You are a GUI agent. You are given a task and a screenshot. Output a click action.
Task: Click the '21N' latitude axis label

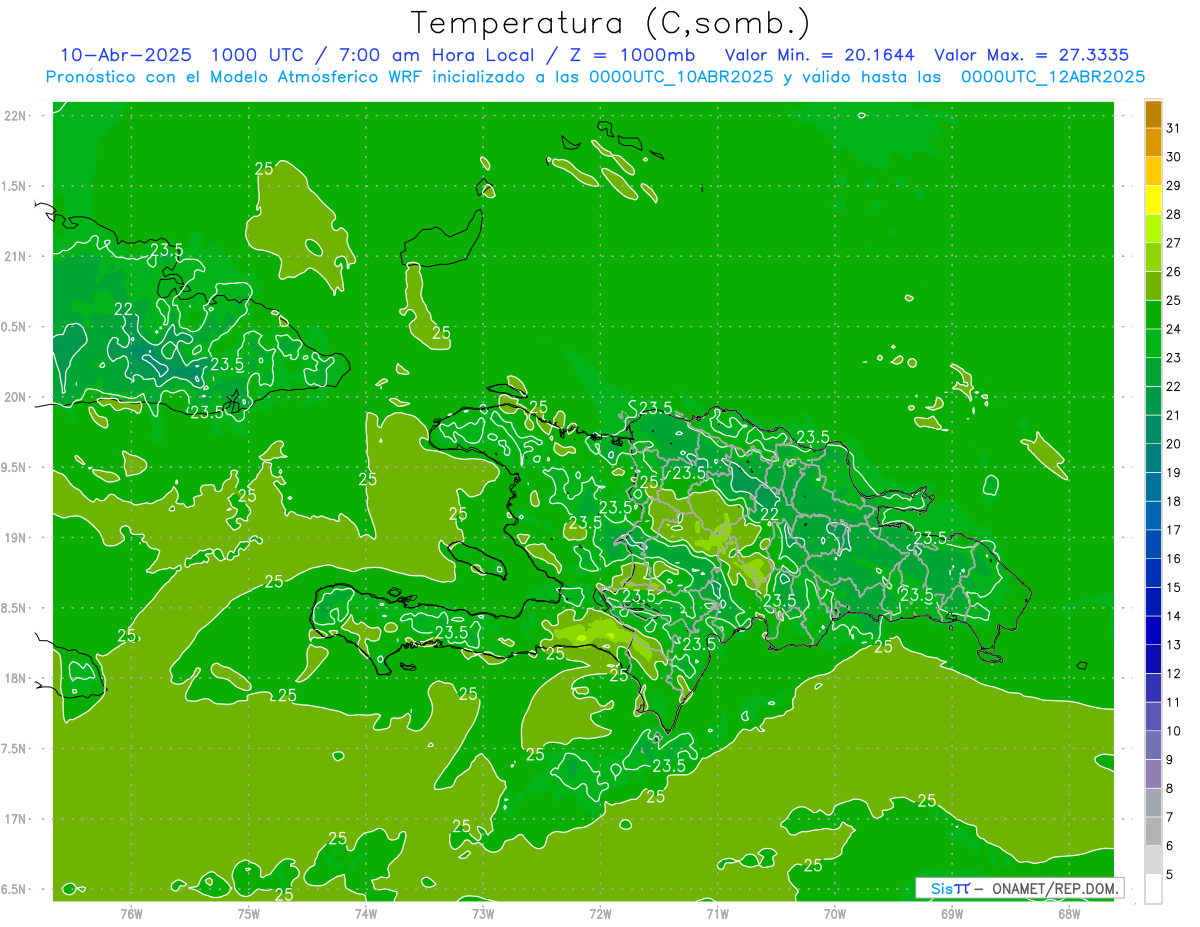coord(16,256)
